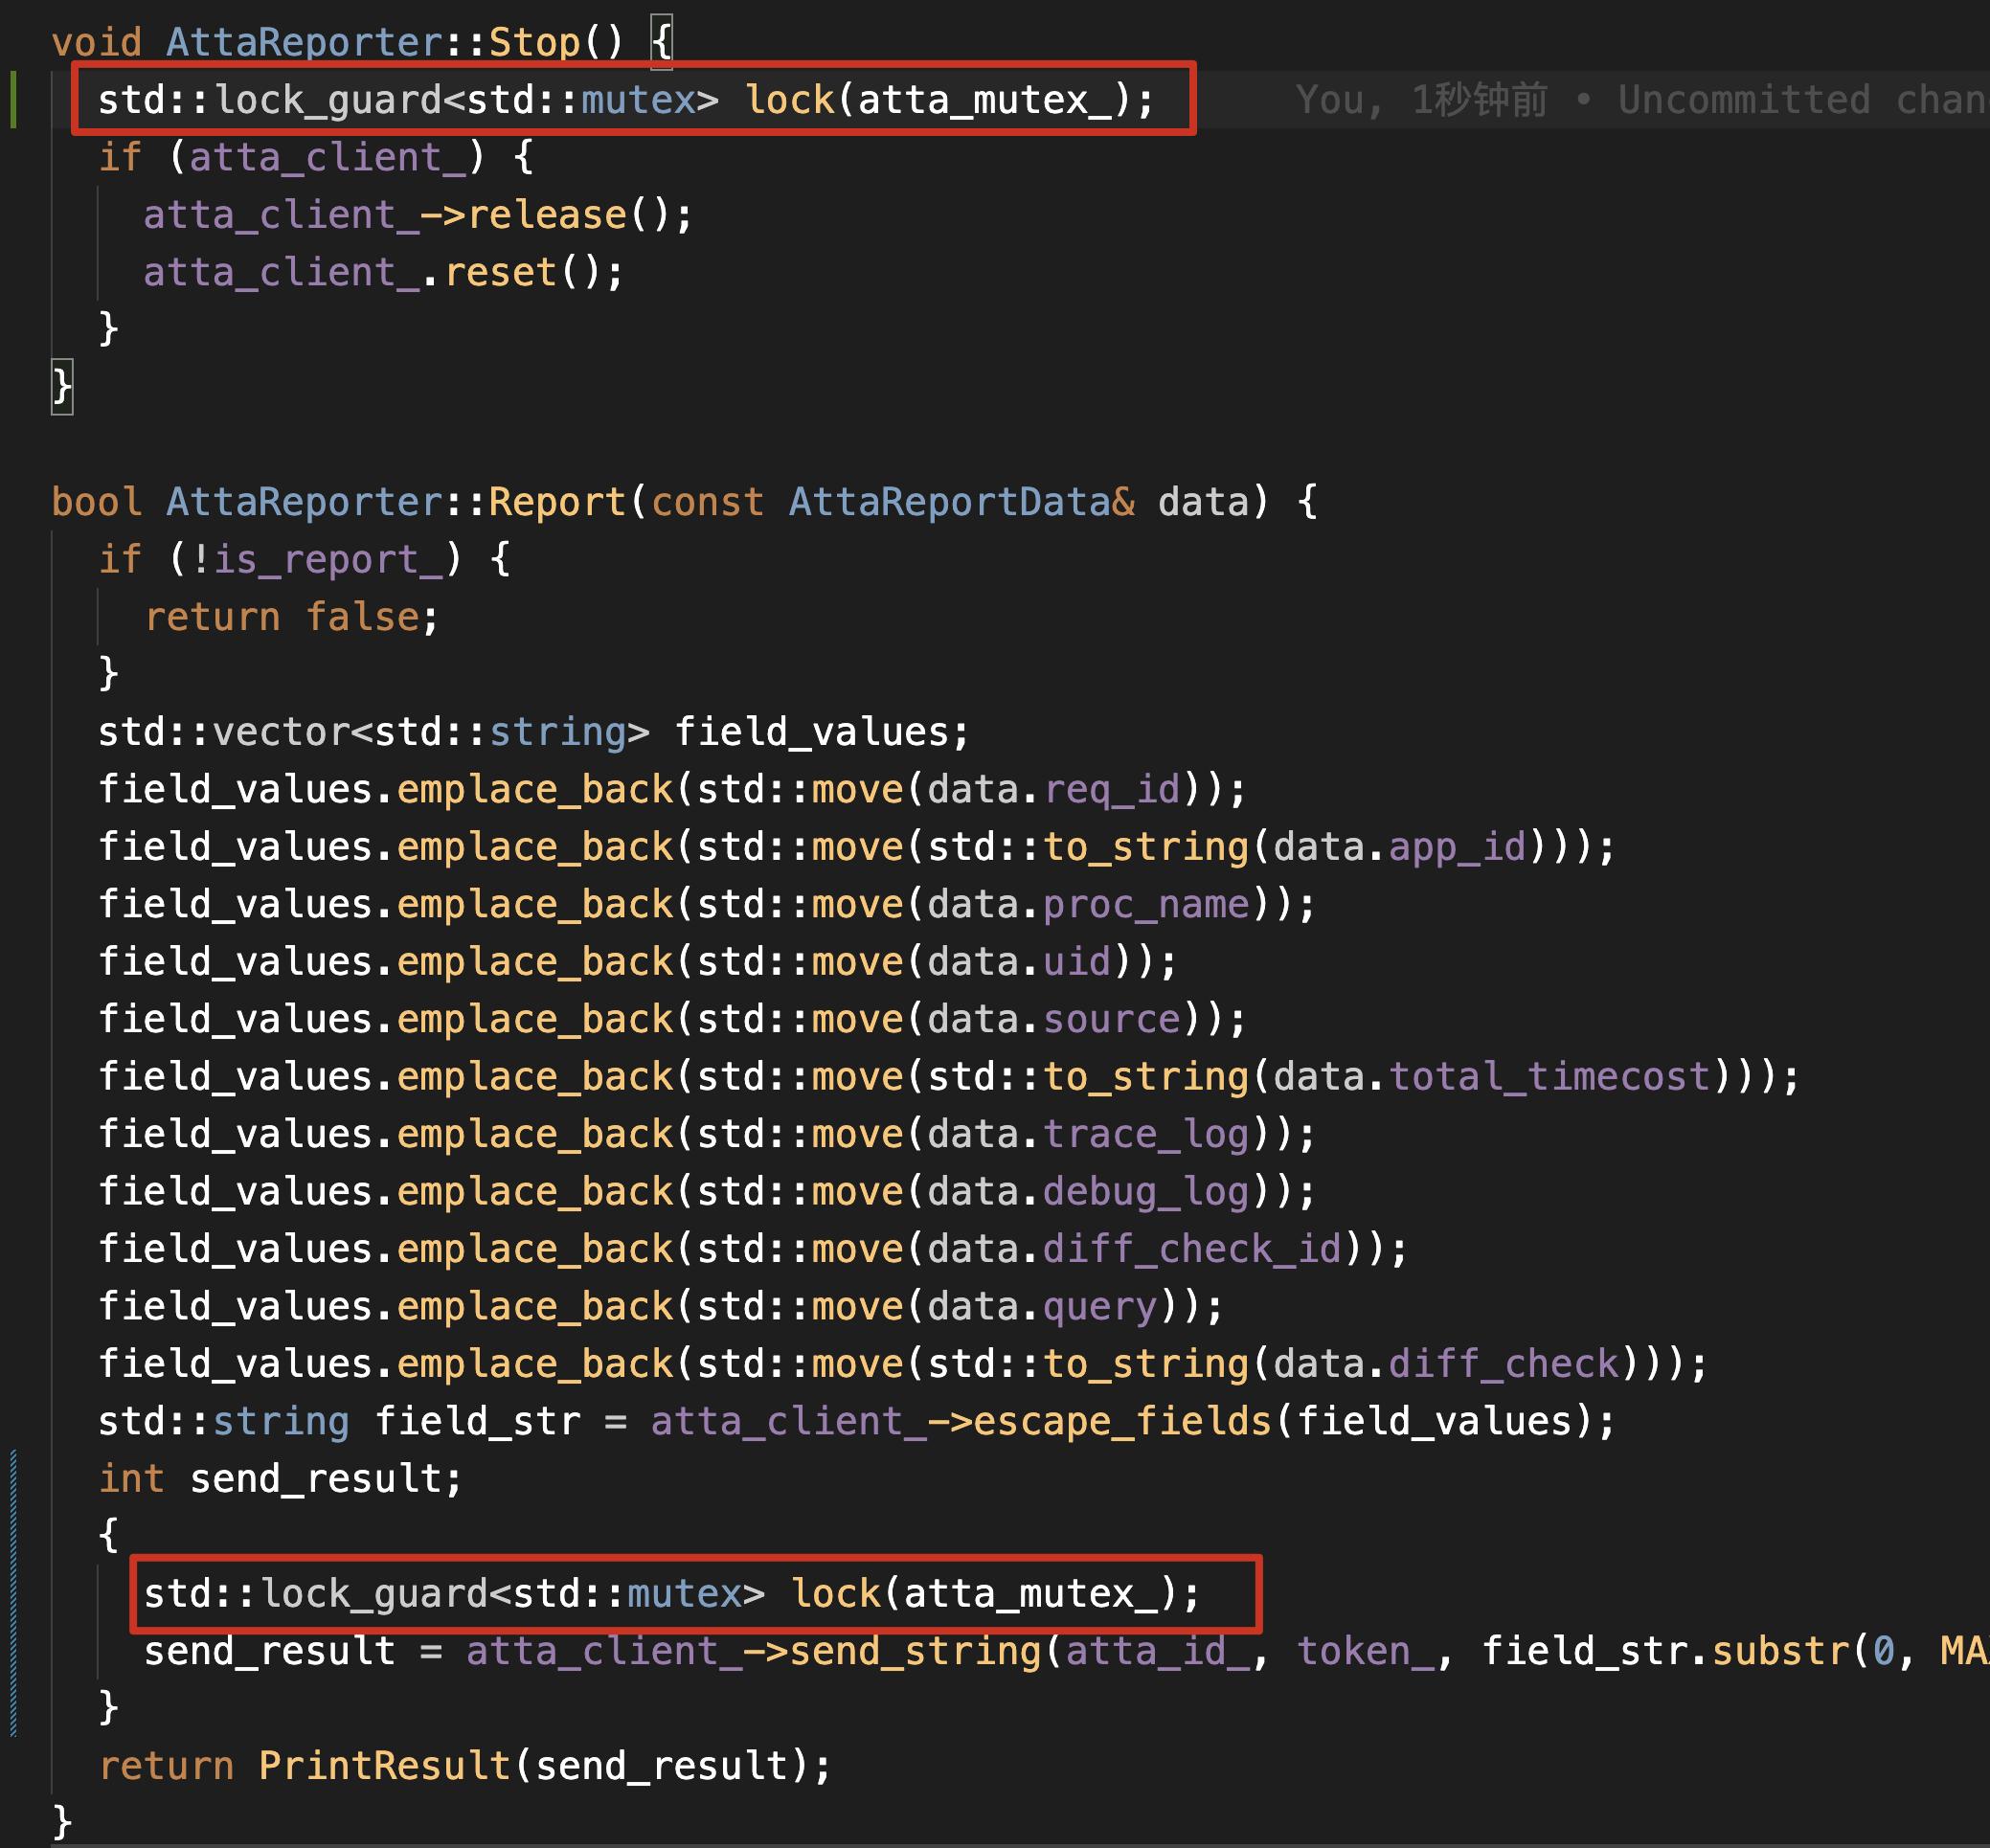1990x1848 pixels.
Task: Place cursor on release() method call
Action: 547,215
